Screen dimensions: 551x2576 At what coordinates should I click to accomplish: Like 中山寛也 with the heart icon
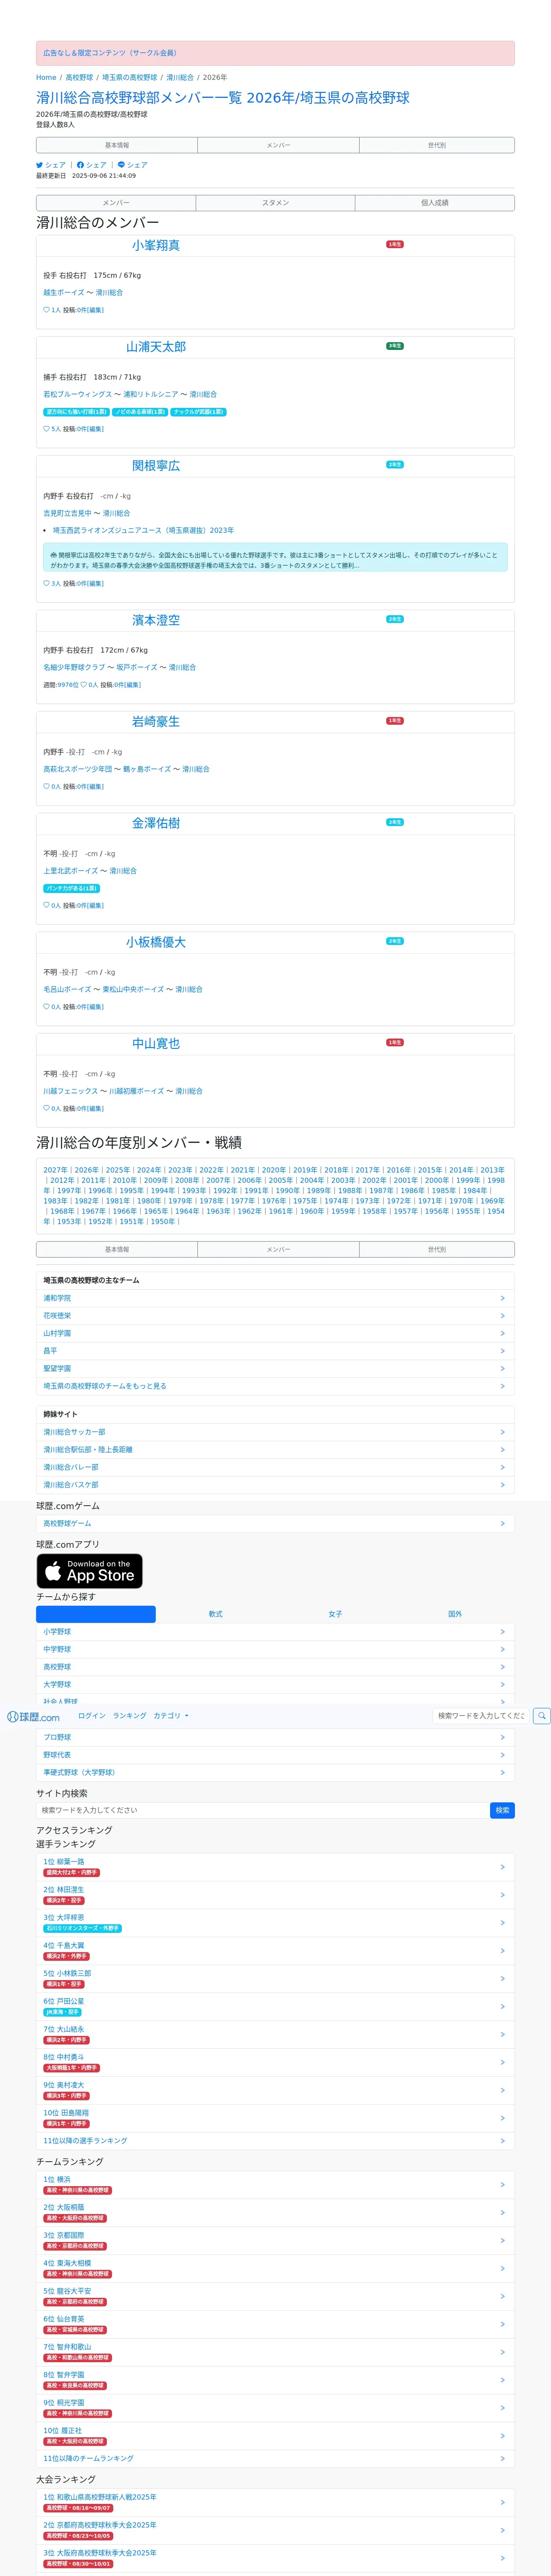point(46,1109)
